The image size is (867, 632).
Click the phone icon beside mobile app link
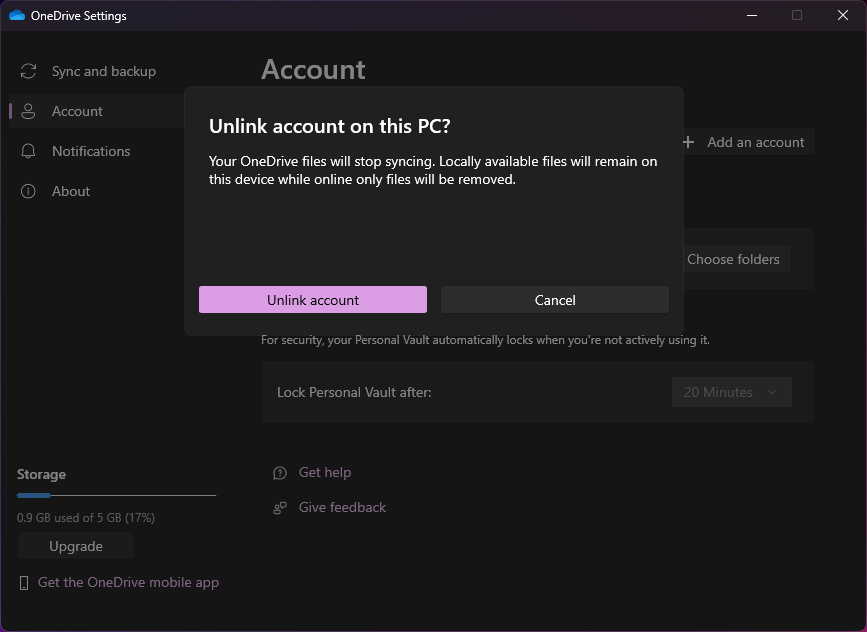point(24,583)
